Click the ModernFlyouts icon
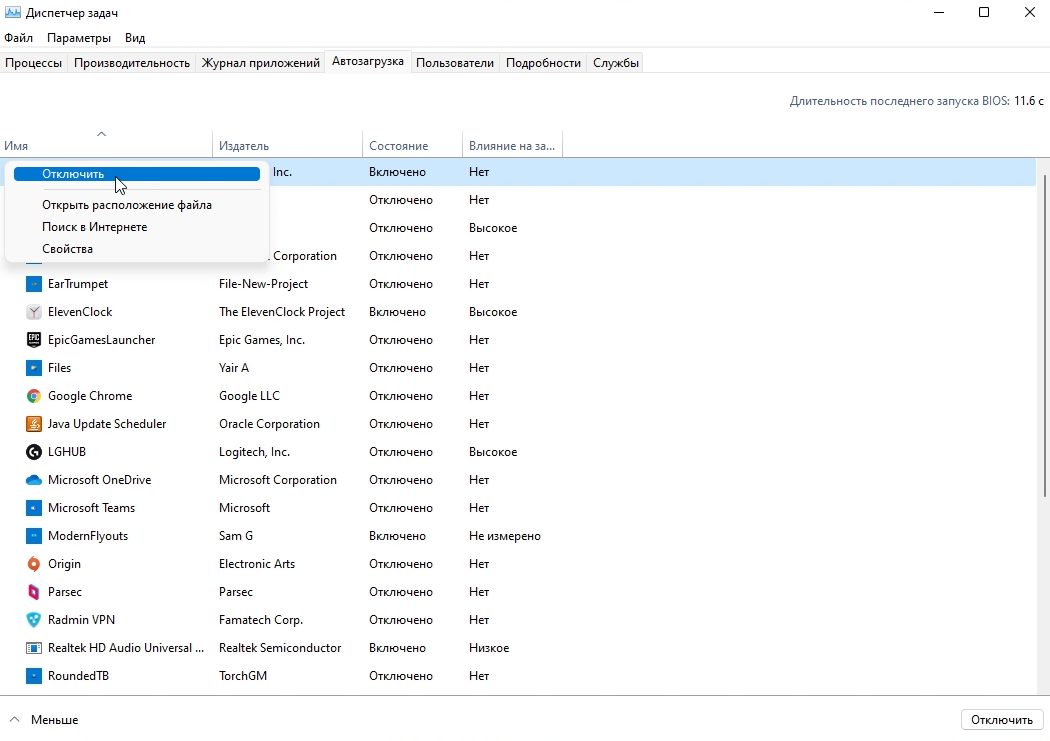The height and width of the screenshot is (741, 1050). (x=33, y=536)
